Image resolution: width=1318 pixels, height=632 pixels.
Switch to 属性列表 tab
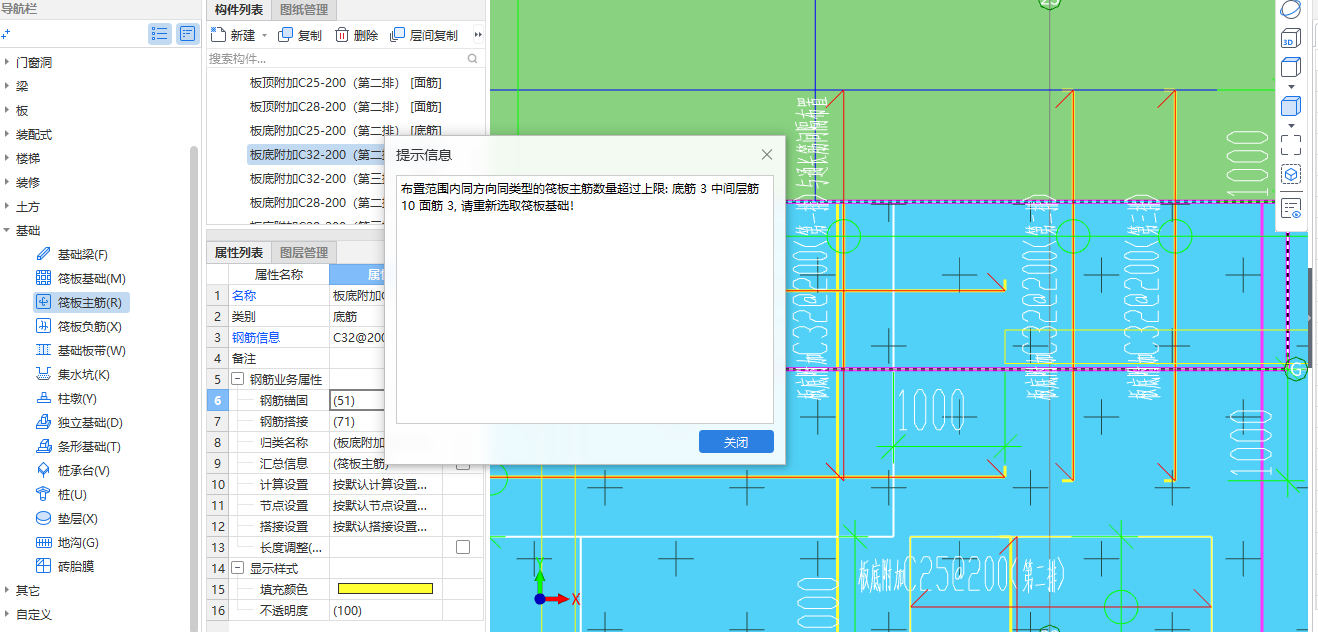[239, 253]
